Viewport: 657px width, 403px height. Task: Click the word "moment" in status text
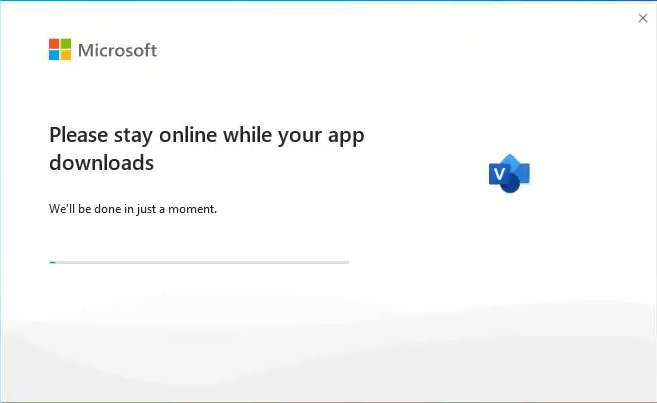coord(191,209)
